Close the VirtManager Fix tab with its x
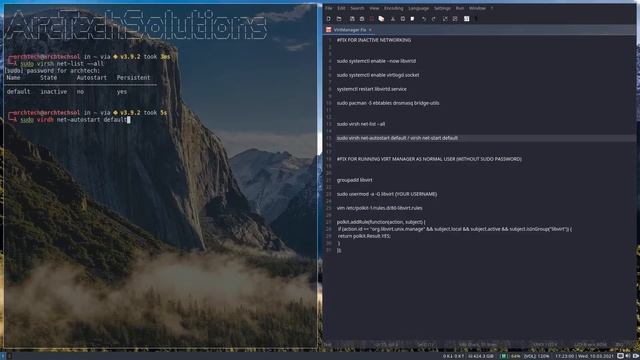The height and width of the screenshot is (360, 640). coord(370,30)
